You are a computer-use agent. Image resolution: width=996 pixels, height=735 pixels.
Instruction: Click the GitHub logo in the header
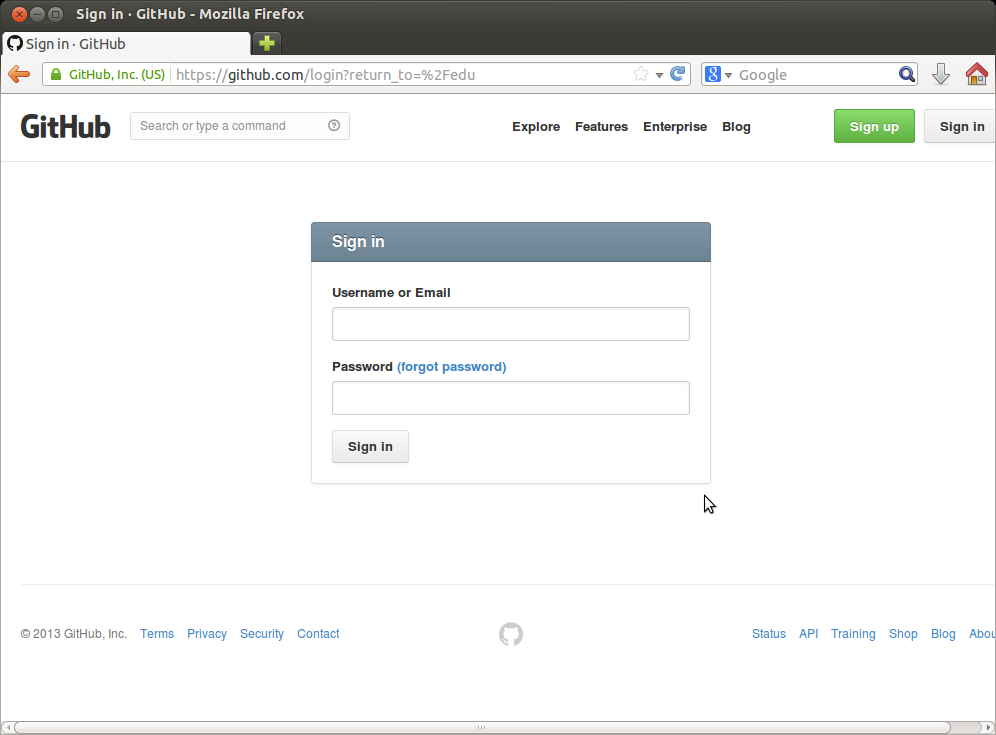65,126
